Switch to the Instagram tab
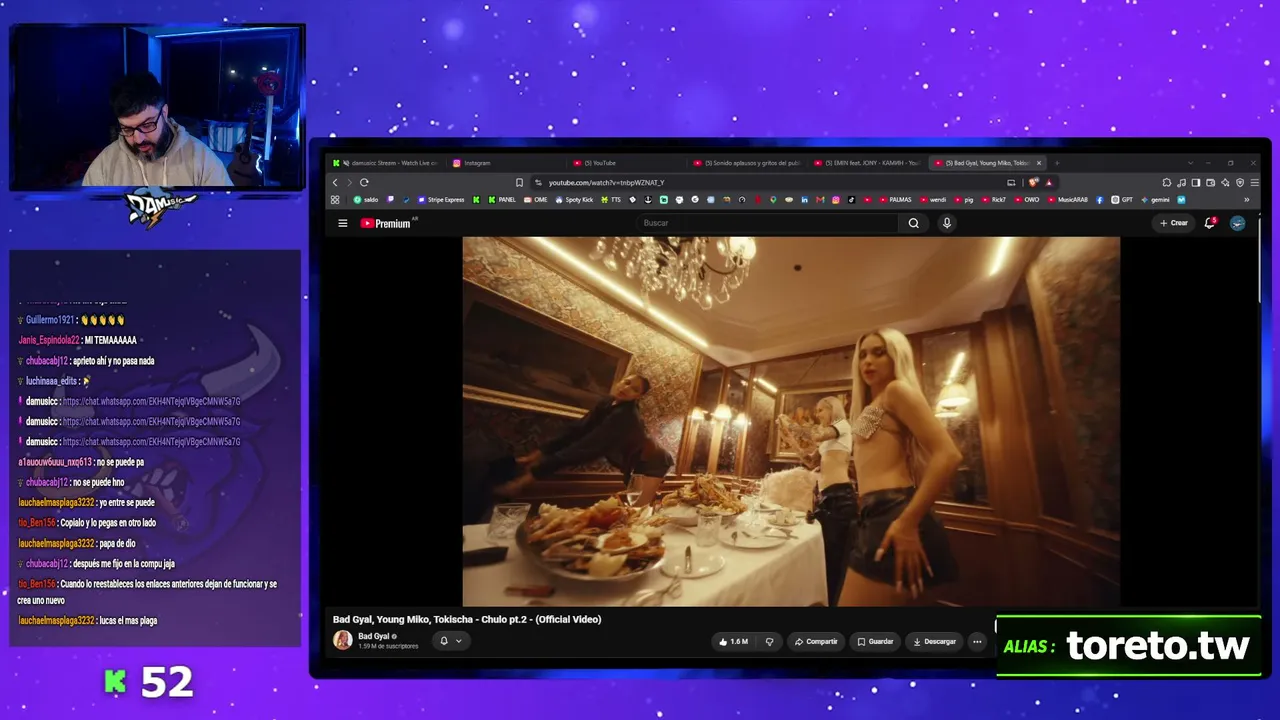1280x720 pixels. [x=508, y=163]
